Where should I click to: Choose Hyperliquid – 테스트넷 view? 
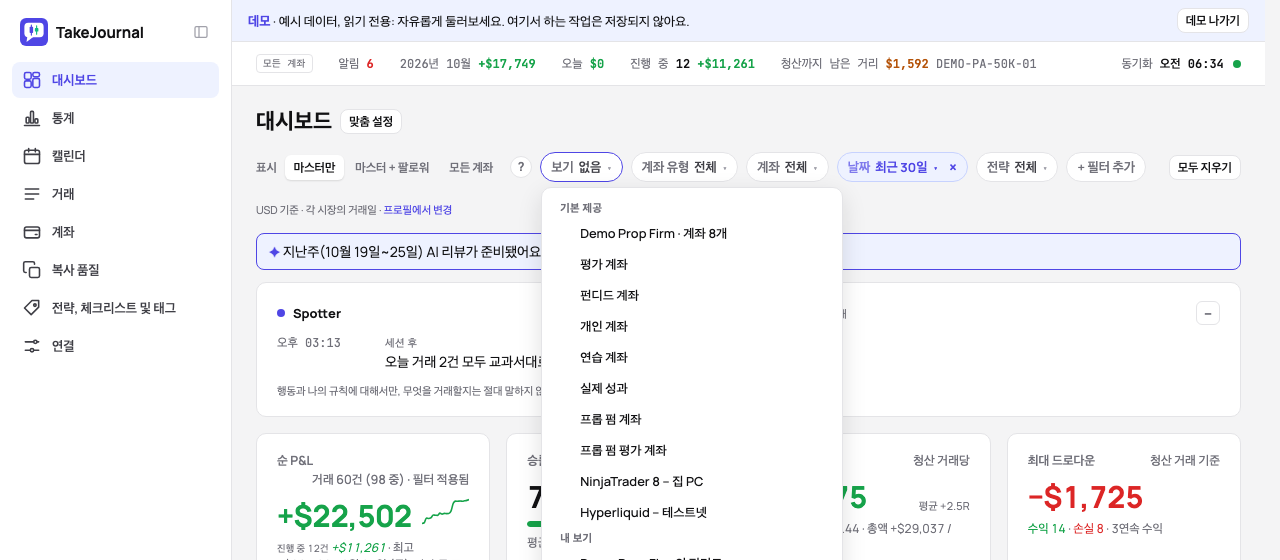point(692,512)
